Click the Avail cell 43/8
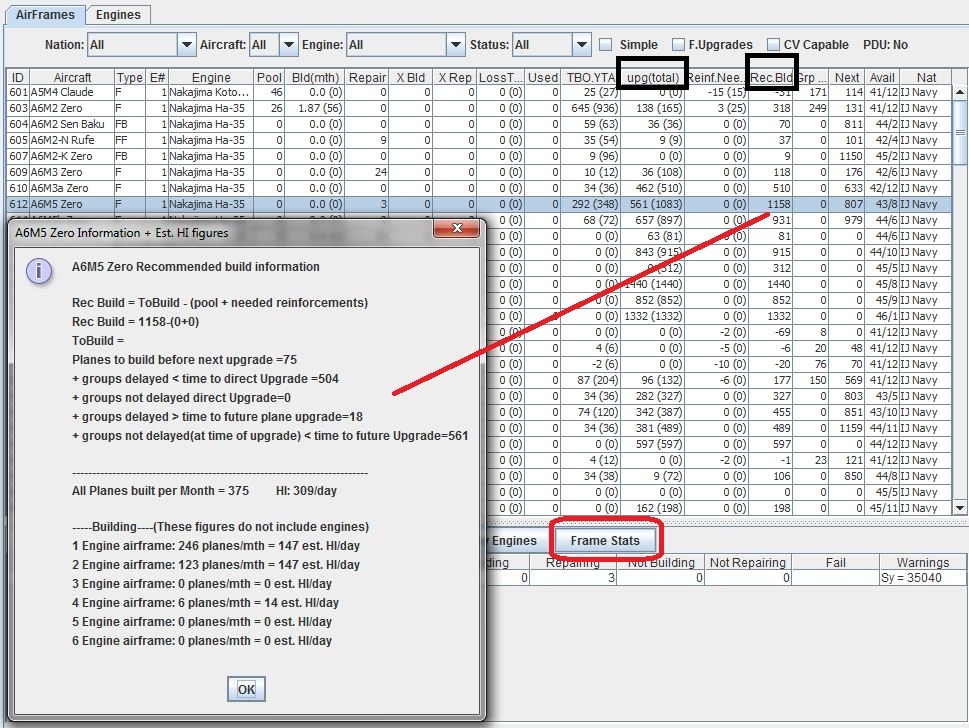The height and width of the screenshot is (728, 969). pos(884,204)
